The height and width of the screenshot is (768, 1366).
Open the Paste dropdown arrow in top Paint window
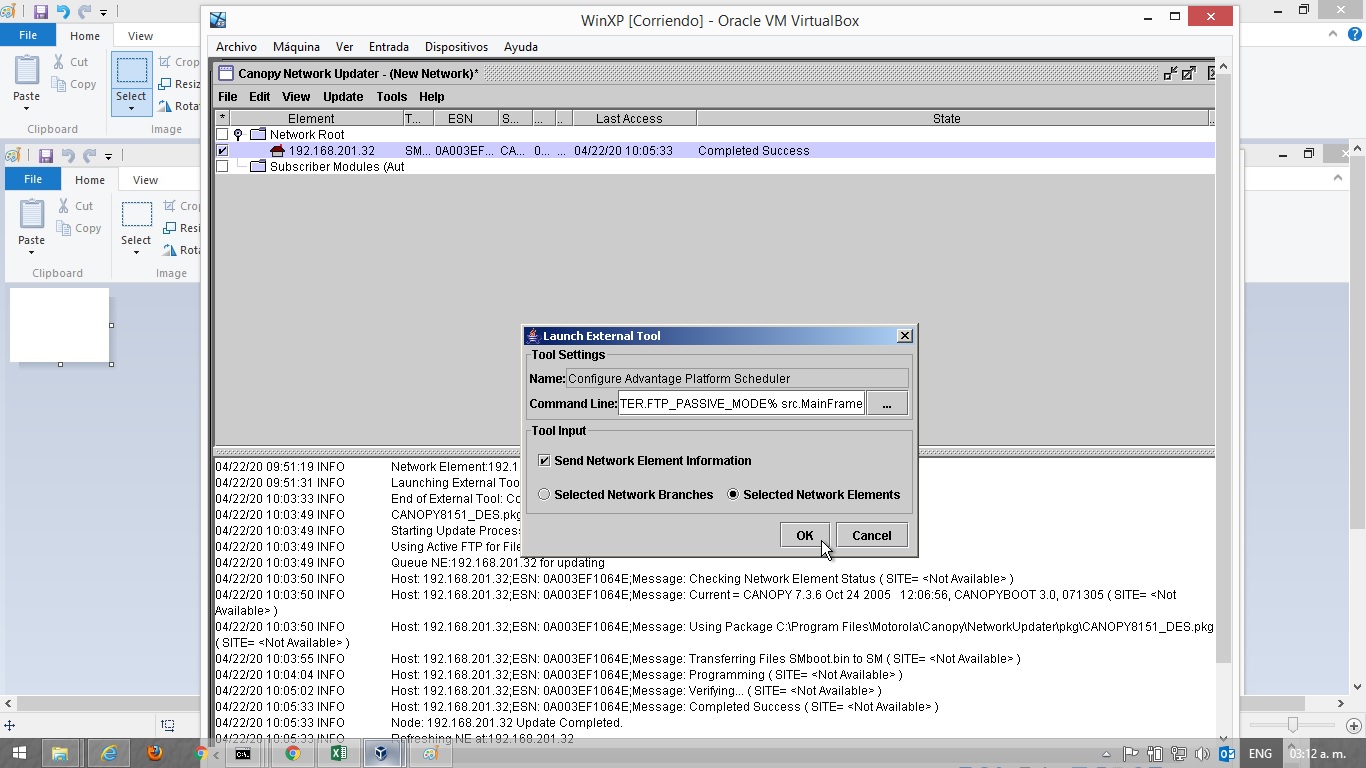coord(26,108)
